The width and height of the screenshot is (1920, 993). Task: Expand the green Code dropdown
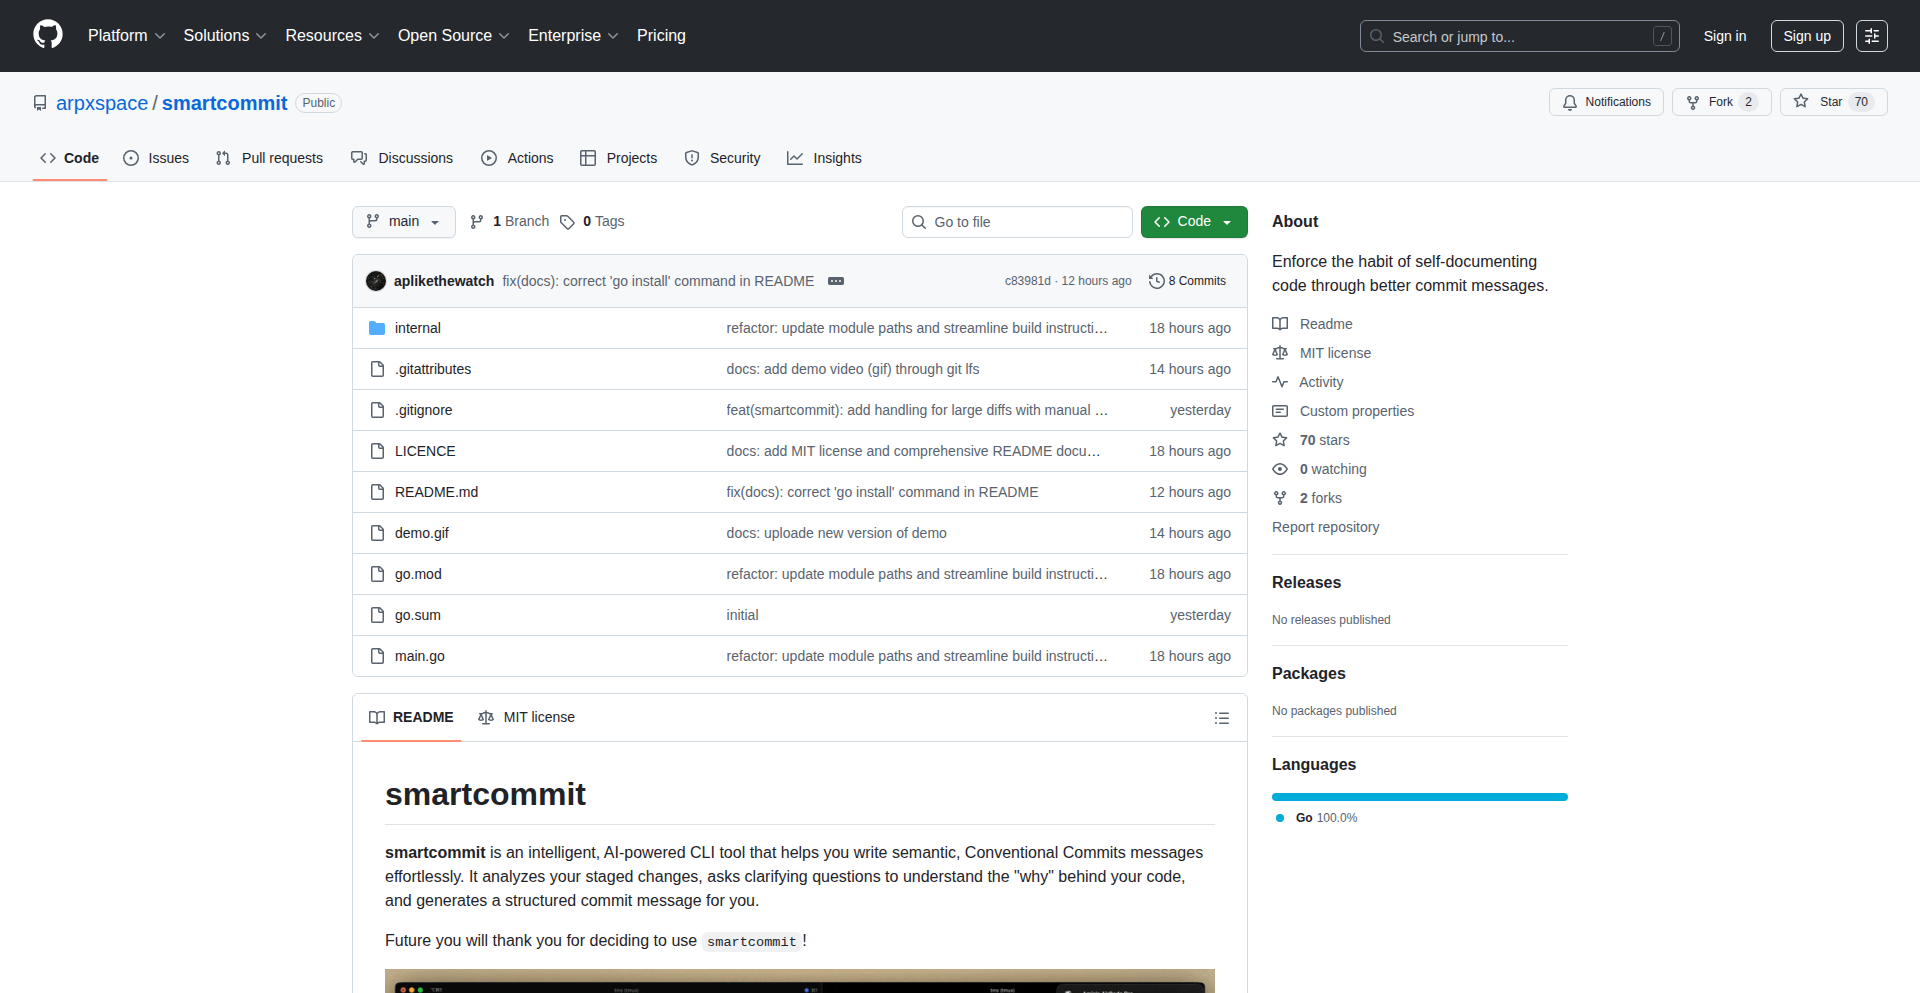pos(1193,222)
